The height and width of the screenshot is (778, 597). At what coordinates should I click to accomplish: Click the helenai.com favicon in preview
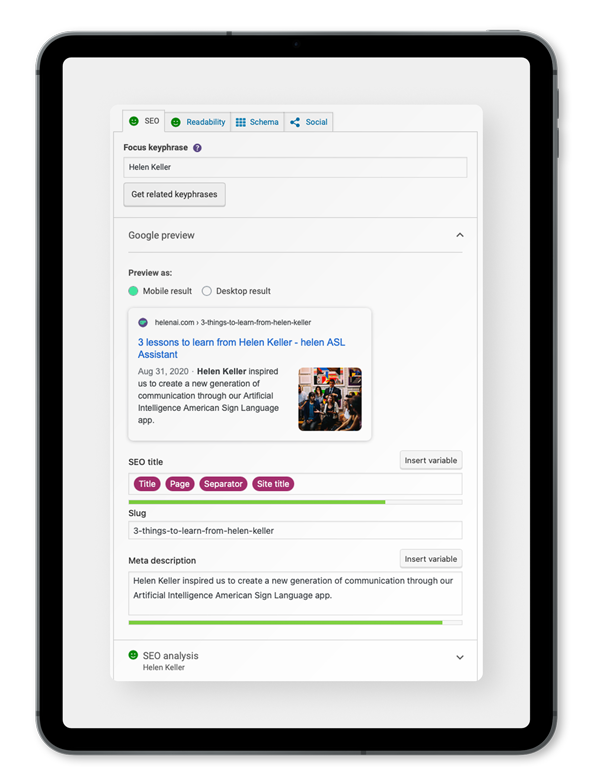143,323
